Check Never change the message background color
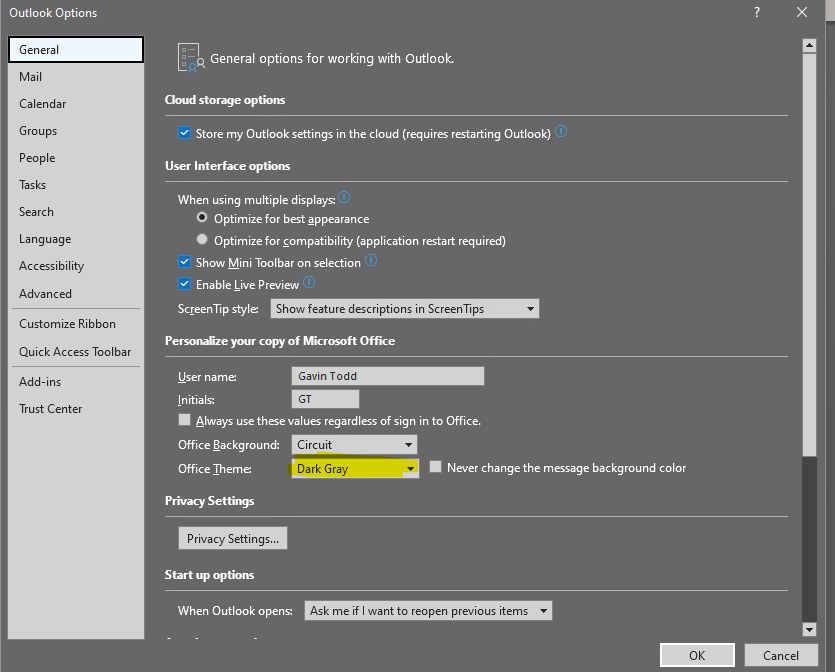 point(435,467)
